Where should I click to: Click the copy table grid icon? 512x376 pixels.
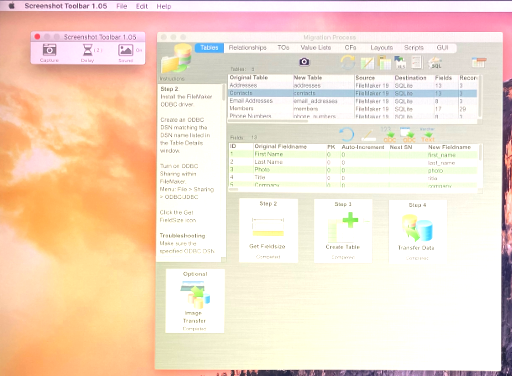pyautogui.click(x=385, y=63)
